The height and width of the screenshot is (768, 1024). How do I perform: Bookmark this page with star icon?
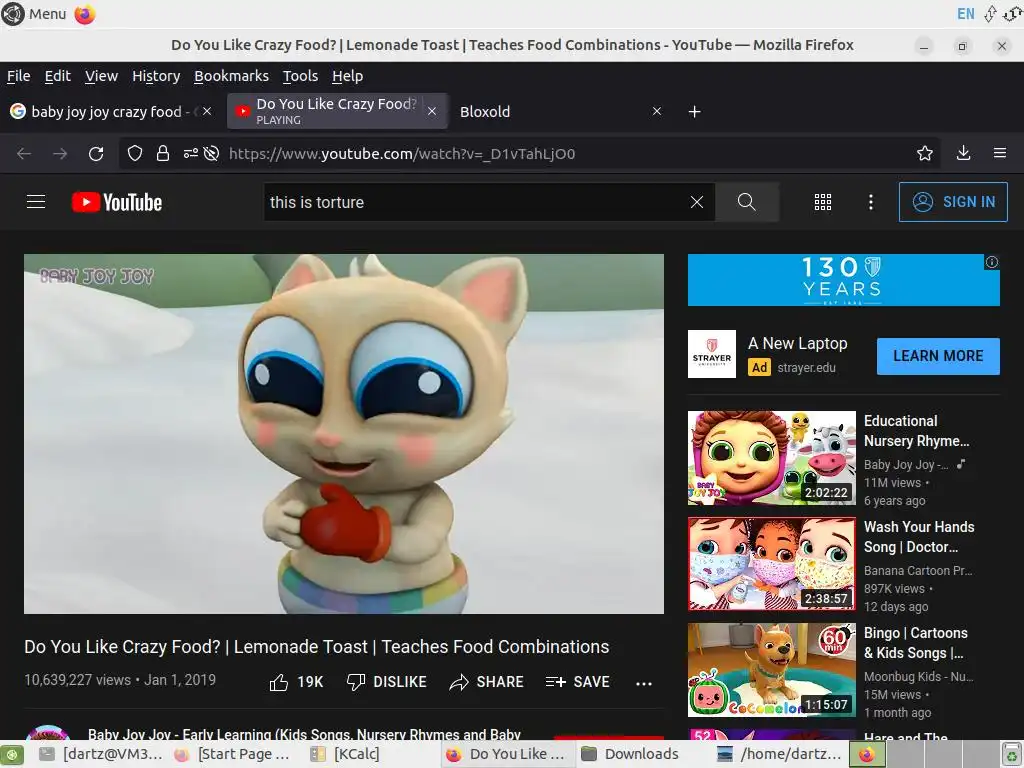(x=925, y=153)
